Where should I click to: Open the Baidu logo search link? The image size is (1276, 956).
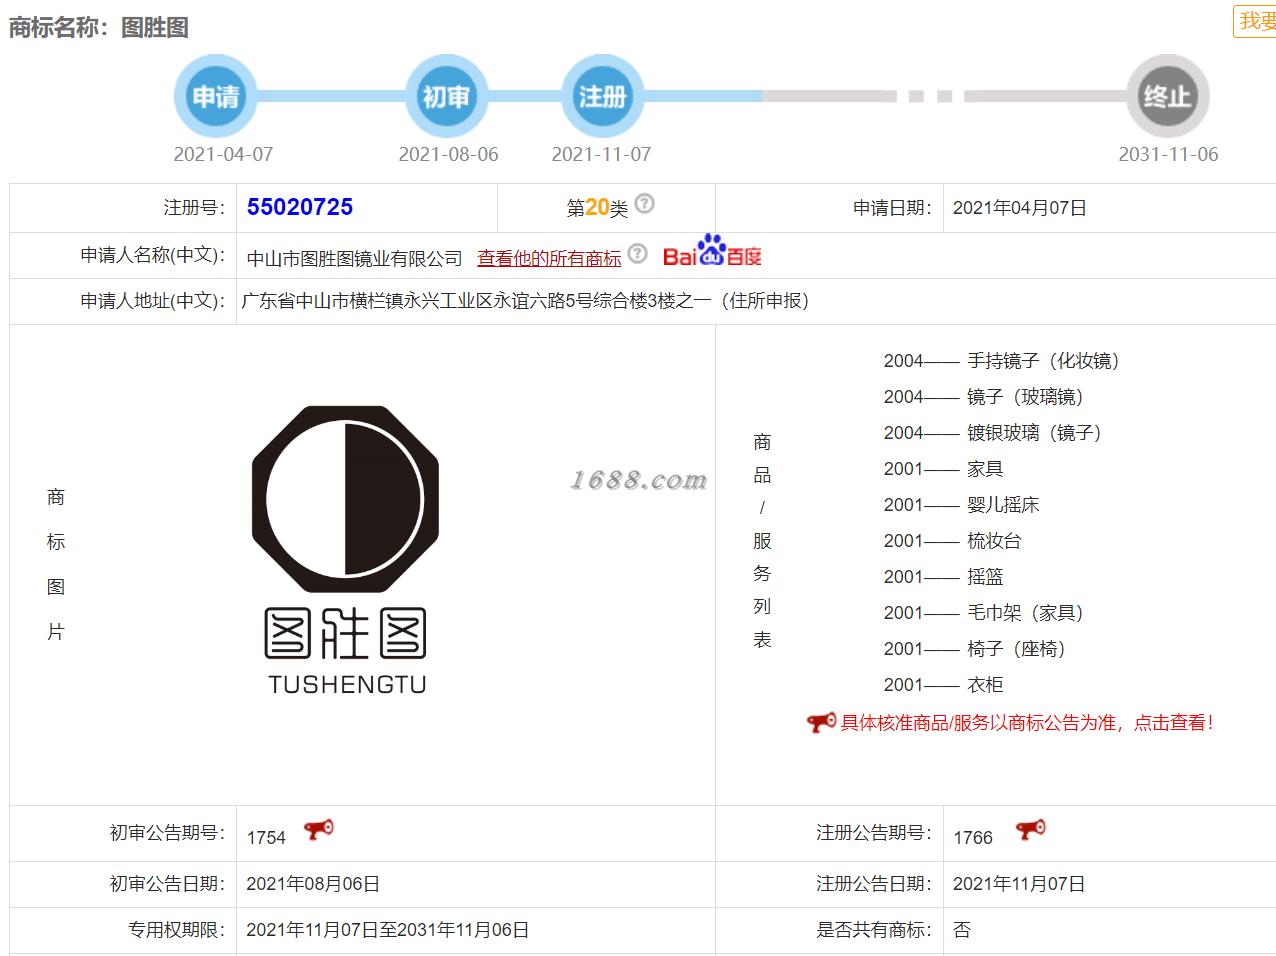coord(712,252)
